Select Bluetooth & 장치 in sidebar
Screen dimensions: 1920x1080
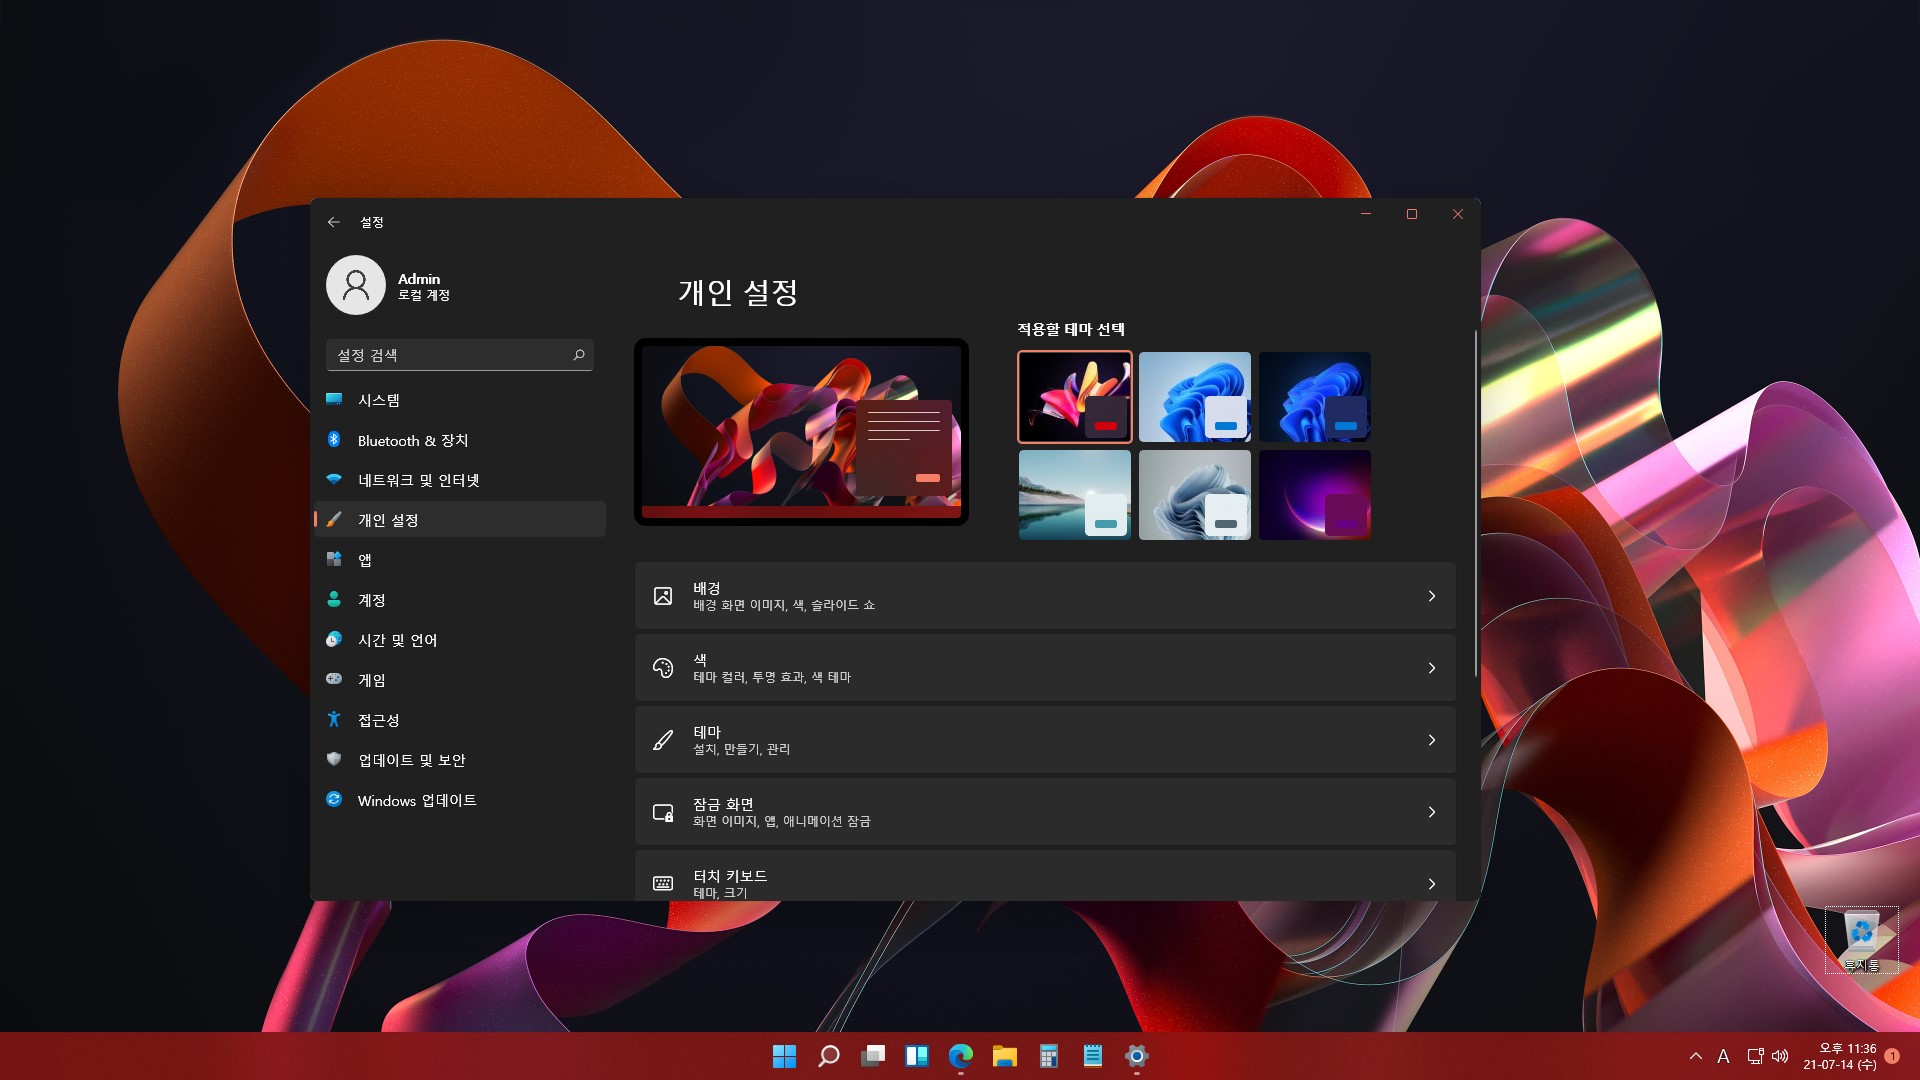click(460, 439)
